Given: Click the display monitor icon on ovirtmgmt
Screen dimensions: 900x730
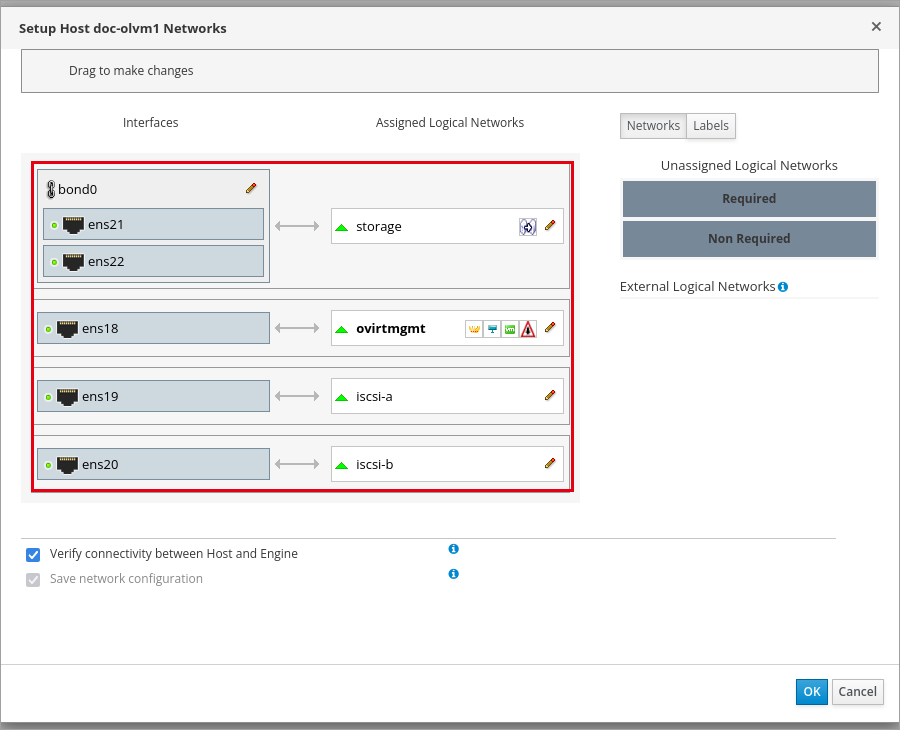Looking at the screenshot, I should coord(492,329).
